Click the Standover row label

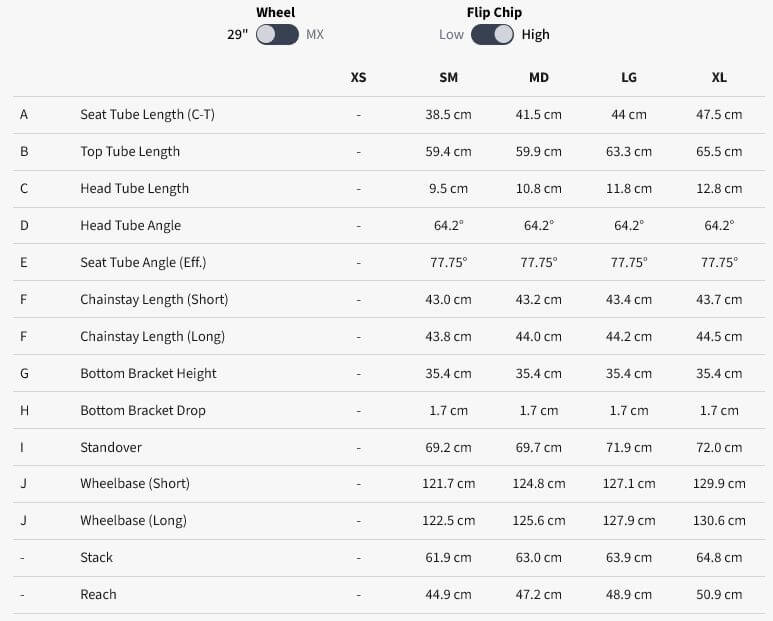click(x=111, y=448)
